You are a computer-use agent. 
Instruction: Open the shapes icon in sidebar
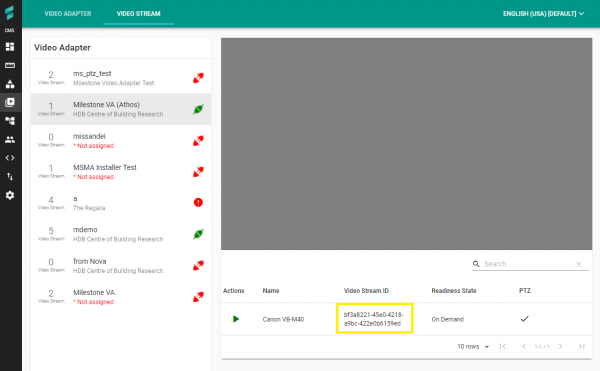10,84
